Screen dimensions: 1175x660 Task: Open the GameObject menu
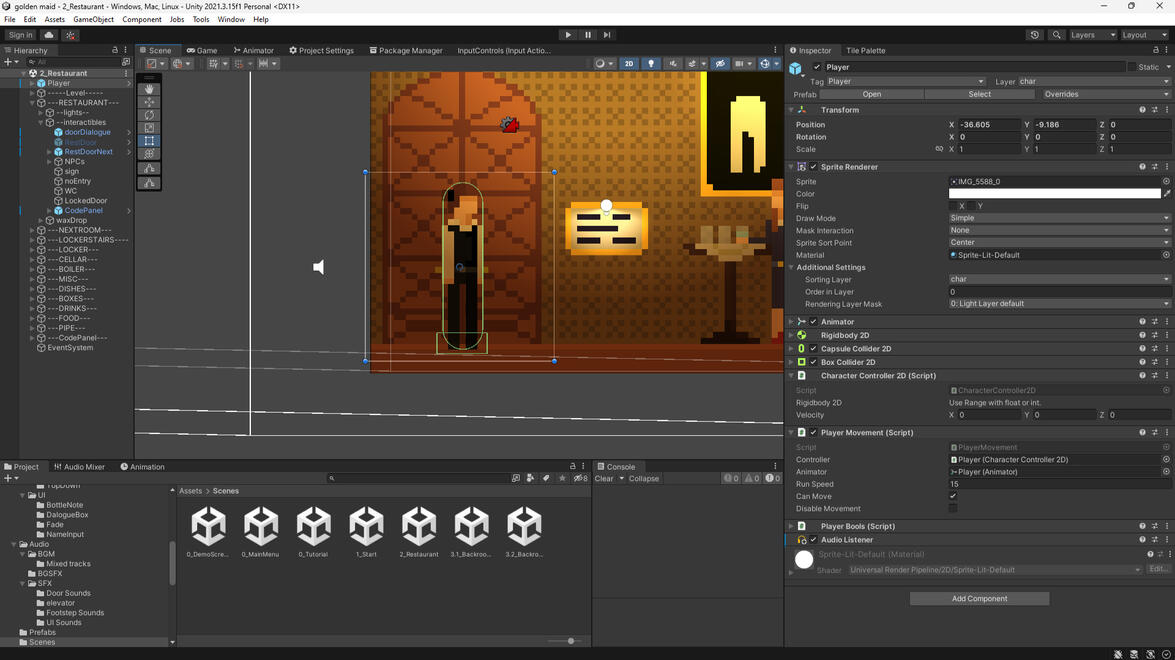click(93, 19)
